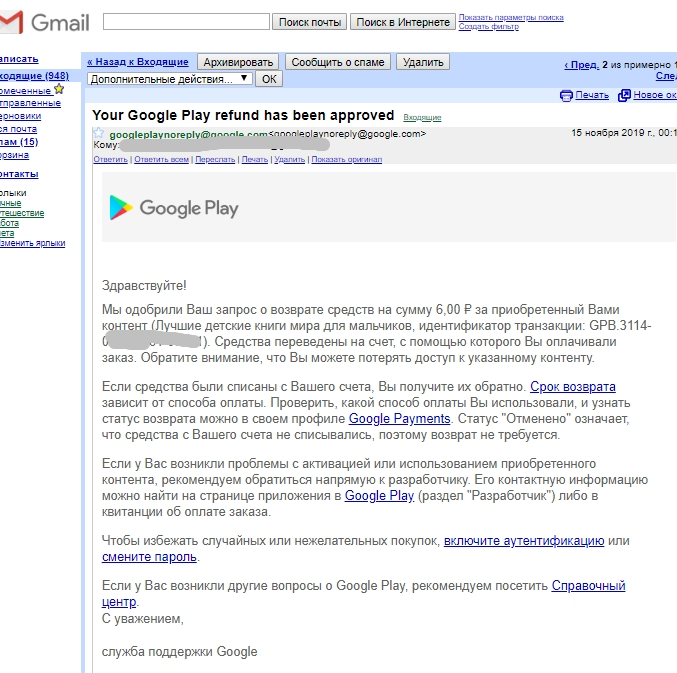Click the Поиск в Интернете button
This screenshot has width=677, height=673.
[x=402, y=22]
